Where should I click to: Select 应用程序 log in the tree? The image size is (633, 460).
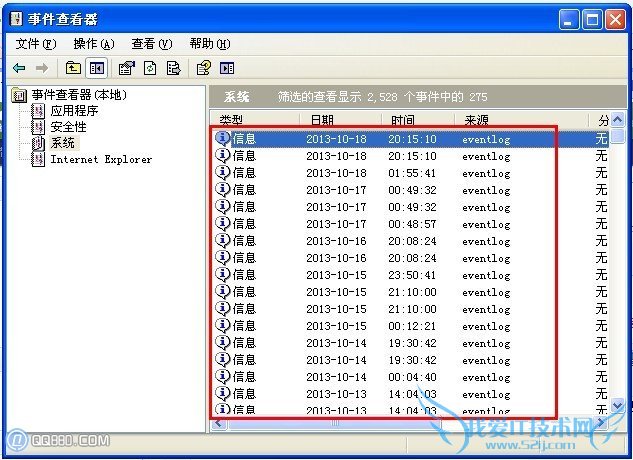coord(74,111)
